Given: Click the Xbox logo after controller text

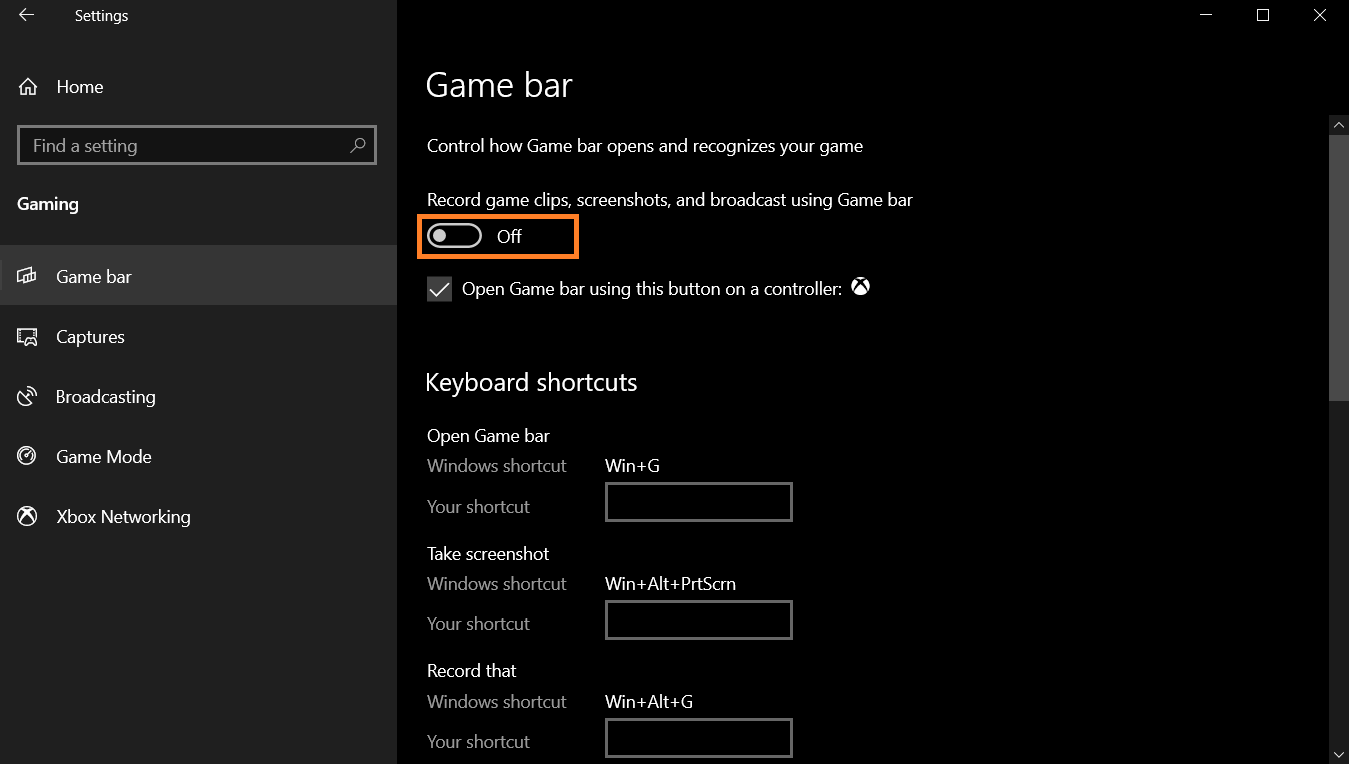Looking at the screenshot, I should pyautogui.click(x=860, y=287).
